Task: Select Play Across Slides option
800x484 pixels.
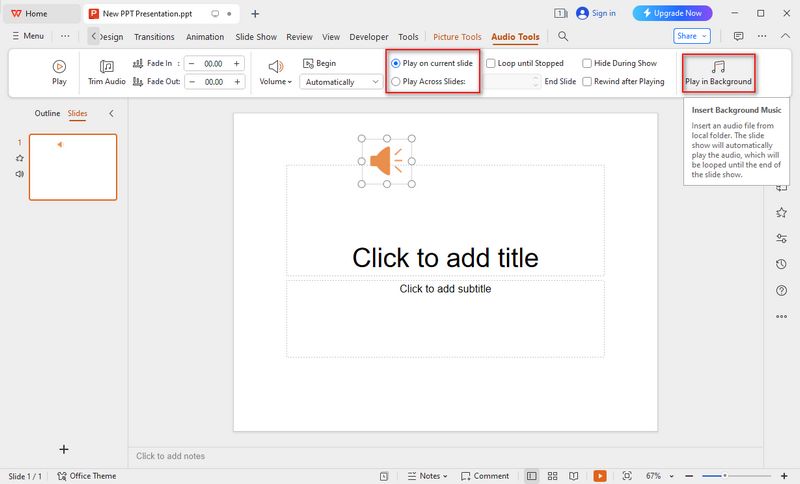Action: pyautogui.click(x=429, y=81)
